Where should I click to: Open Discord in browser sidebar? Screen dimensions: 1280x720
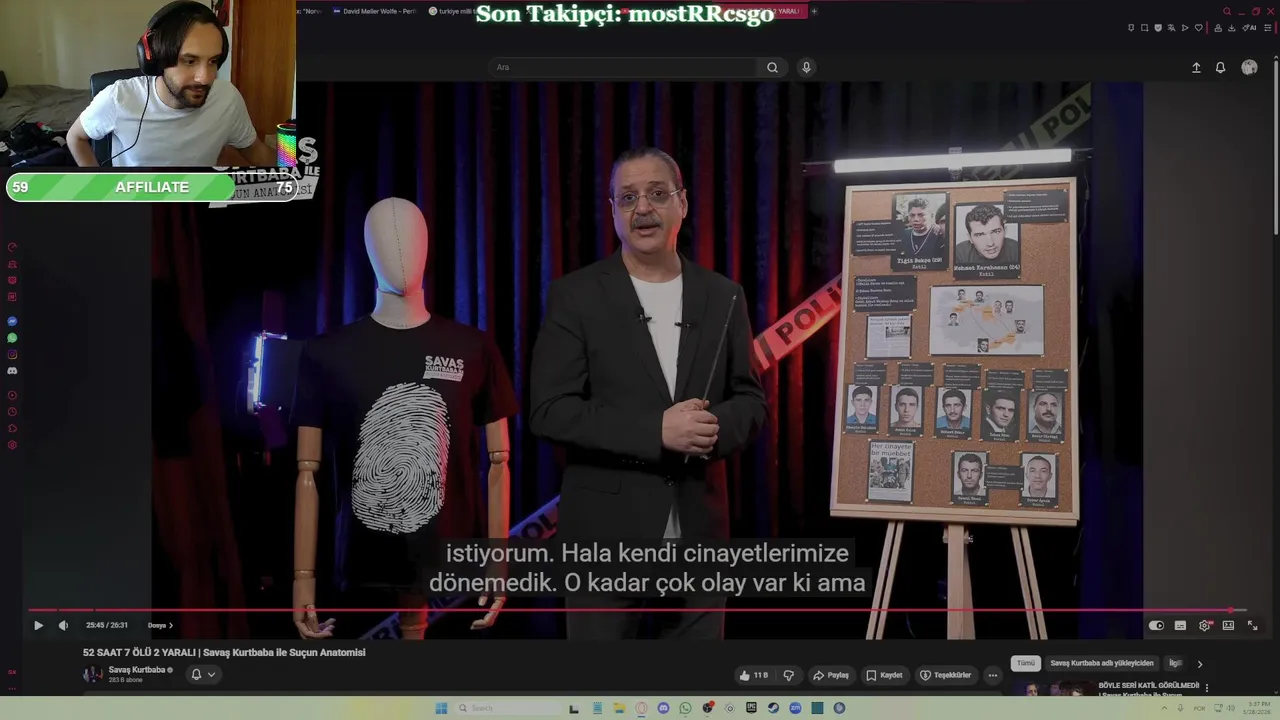[x=12, y=371]
